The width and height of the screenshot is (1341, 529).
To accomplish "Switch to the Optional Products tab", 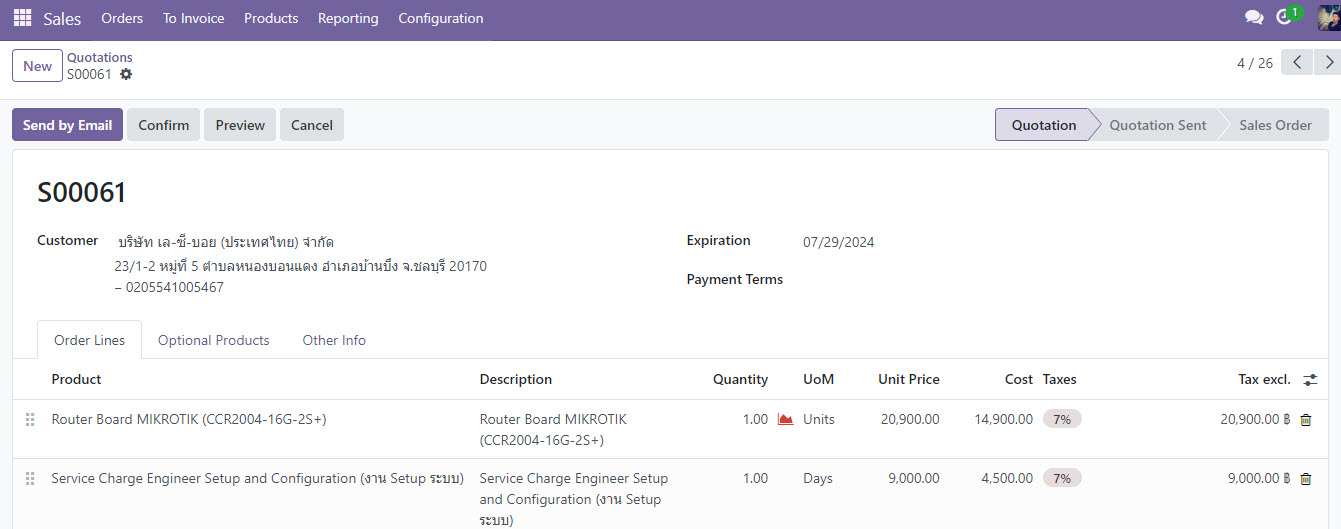I will 213,340.
